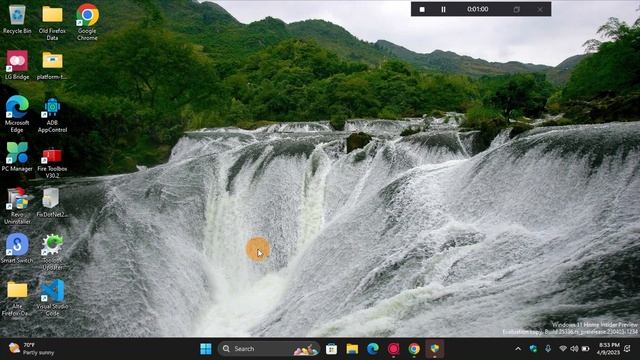
Task: Pause the screen recording
Action: point(443,9)
